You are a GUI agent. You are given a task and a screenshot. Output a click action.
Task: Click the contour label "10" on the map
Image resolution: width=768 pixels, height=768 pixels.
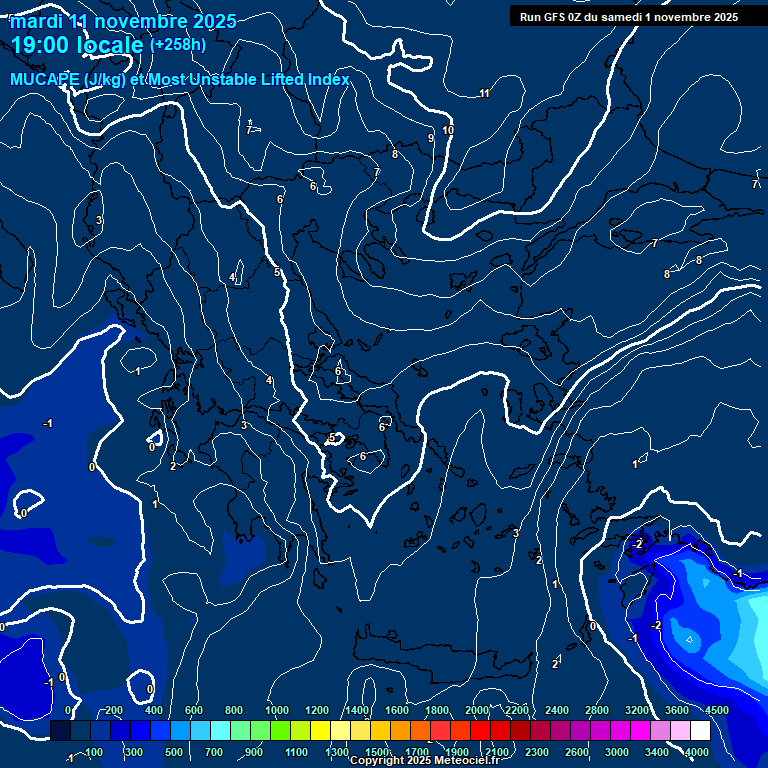448,130
